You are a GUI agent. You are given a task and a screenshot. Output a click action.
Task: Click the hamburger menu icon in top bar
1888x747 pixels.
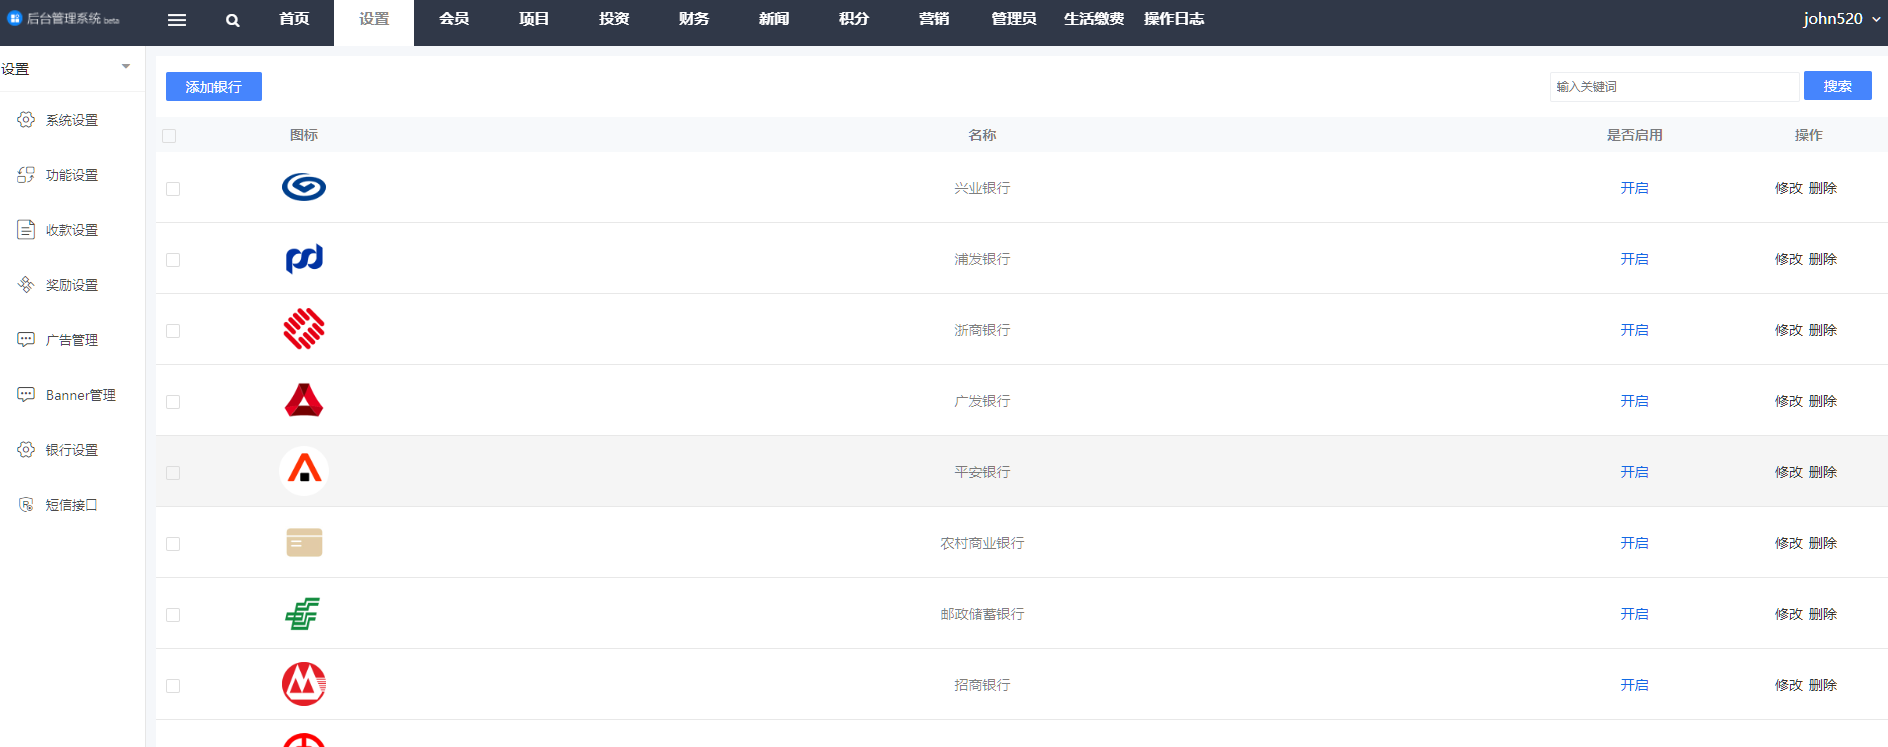click(177, 20)
